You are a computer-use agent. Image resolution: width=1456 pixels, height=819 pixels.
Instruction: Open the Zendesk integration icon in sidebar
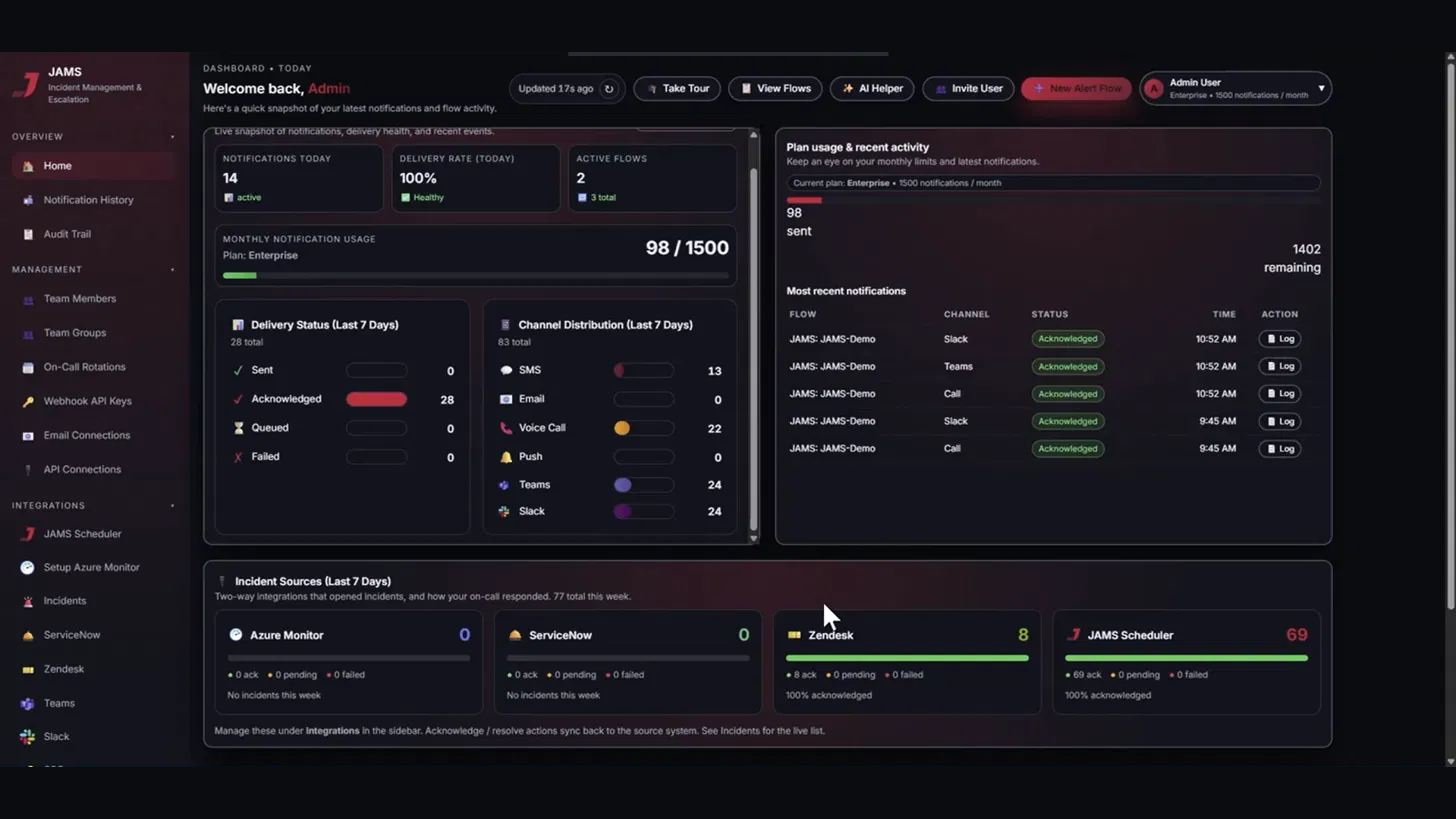point(28,669)
